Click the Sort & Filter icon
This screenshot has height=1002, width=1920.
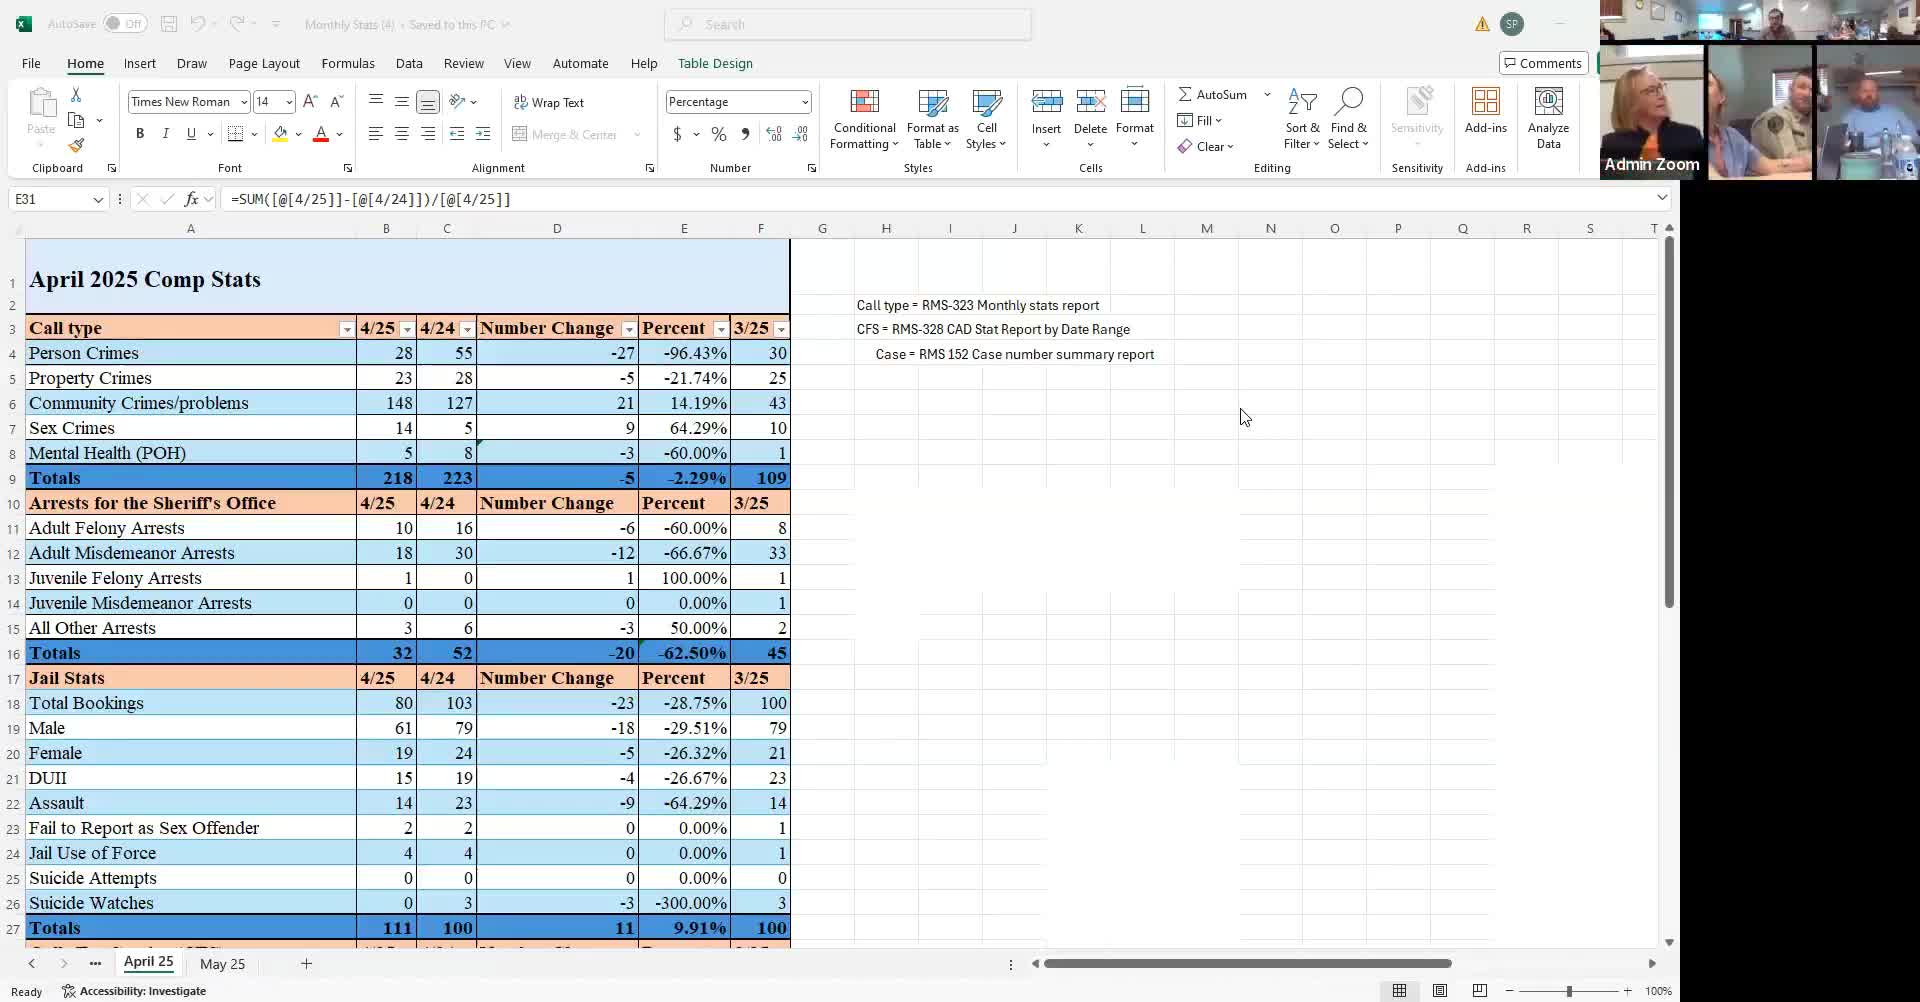(1302, 103)
